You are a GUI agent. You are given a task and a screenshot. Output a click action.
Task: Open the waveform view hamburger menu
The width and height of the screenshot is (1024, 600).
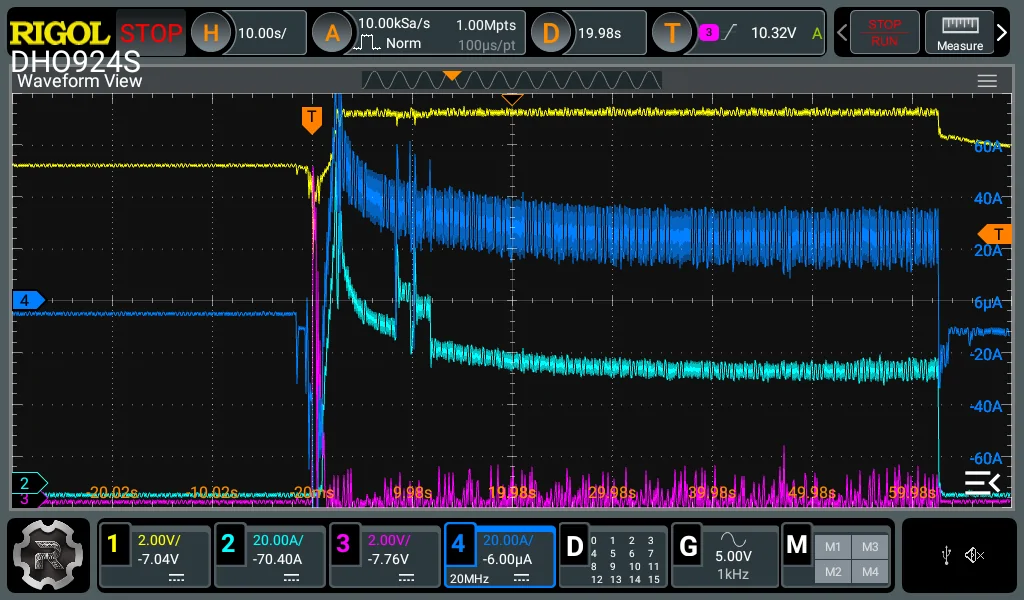tap(987, 81)
